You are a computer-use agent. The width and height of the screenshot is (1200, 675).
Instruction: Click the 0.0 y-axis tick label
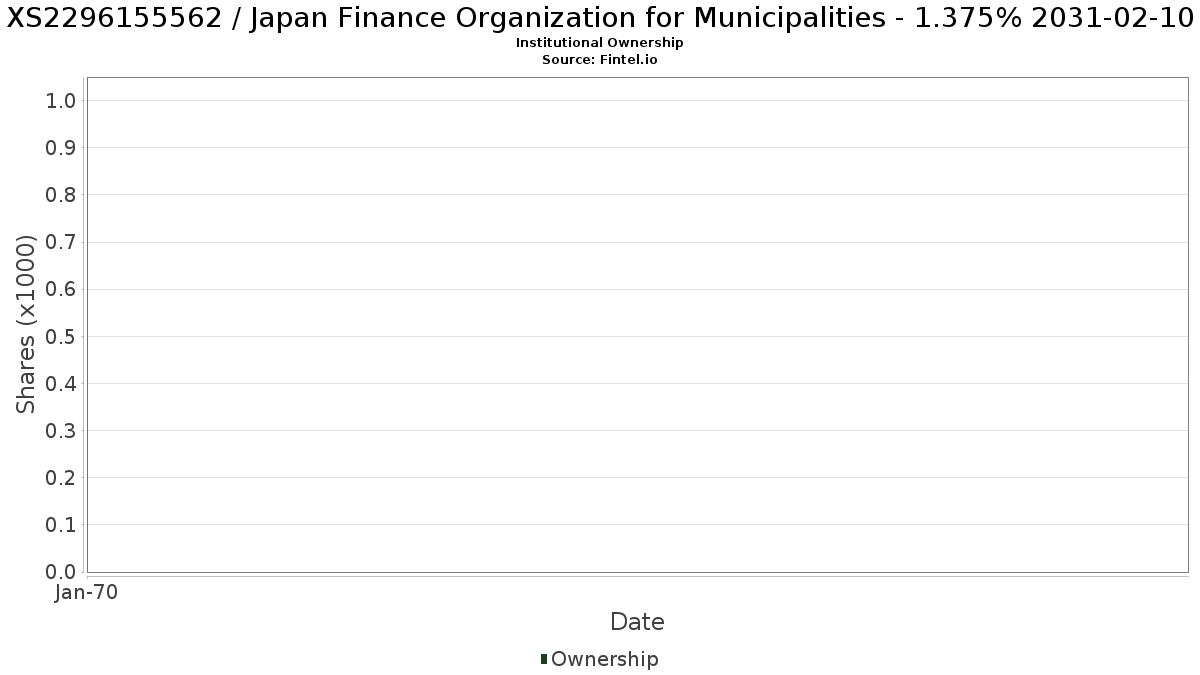61,572
